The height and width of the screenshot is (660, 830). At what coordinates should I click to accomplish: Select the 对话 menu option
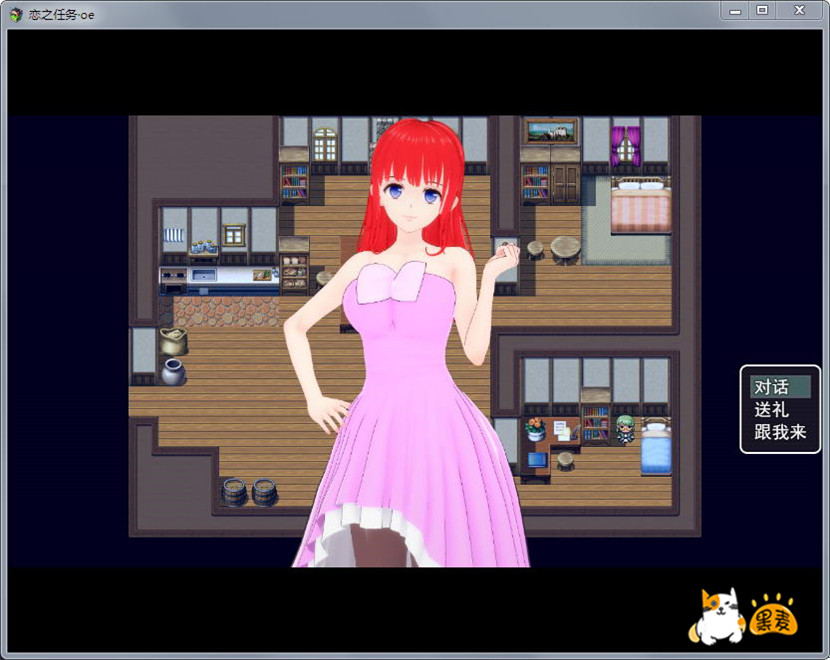pyautogui.click(x=771, y=387)
